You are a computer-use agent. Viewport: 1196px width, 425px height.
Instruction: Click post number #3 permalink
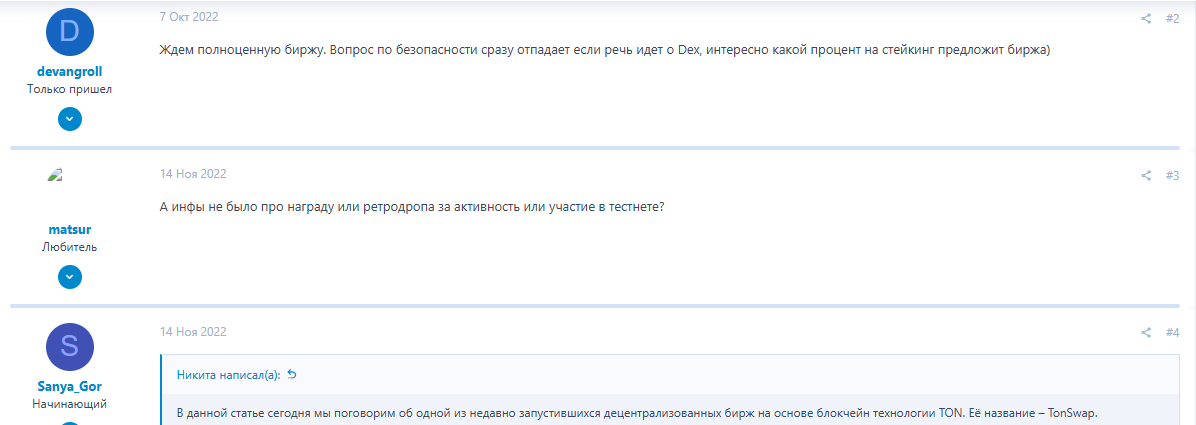(1173, 175)
